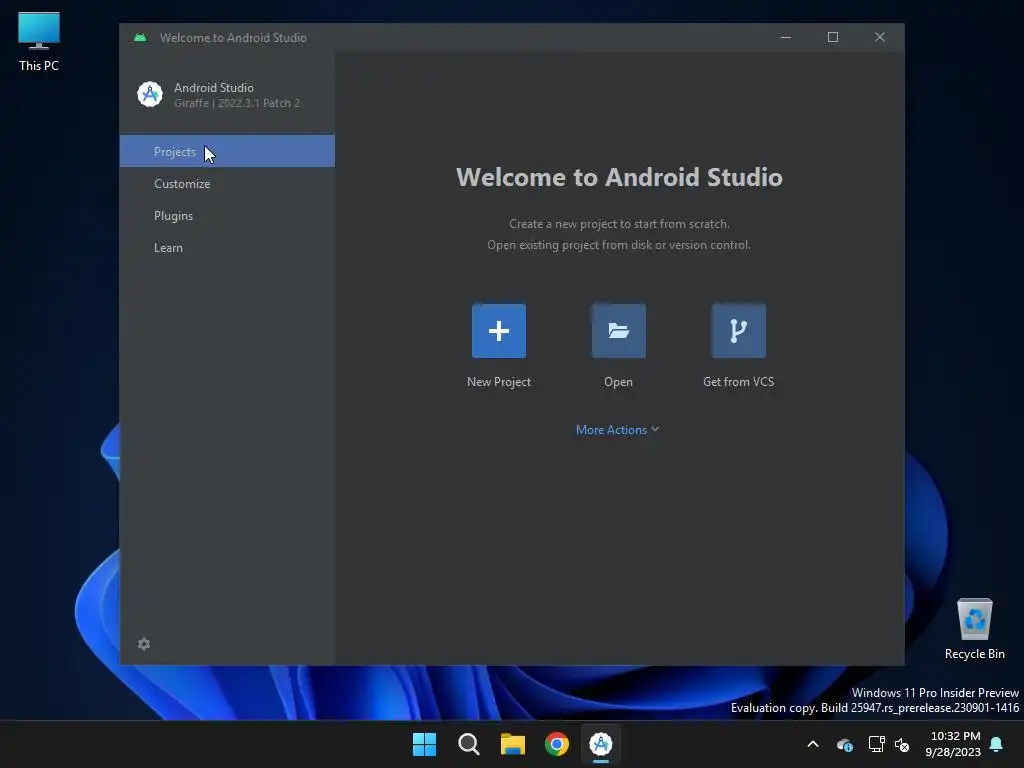
Task: Click the 'Welcome to Android Studio' heading
Action: [x=619, y=177]
